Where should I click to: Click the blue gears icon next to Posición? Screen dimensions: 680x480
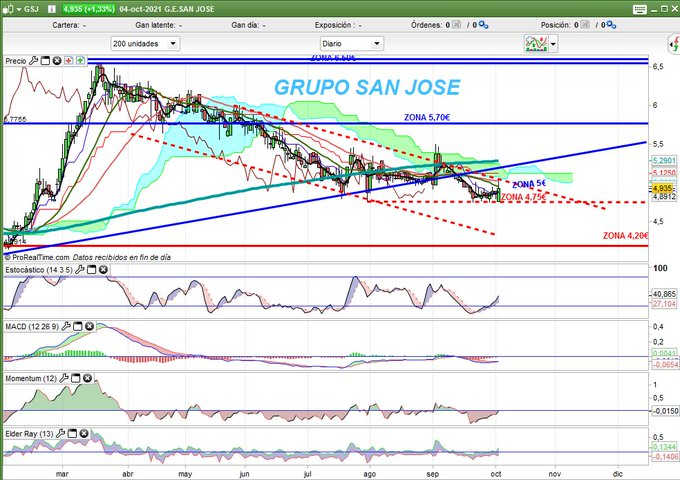[611, 25]
